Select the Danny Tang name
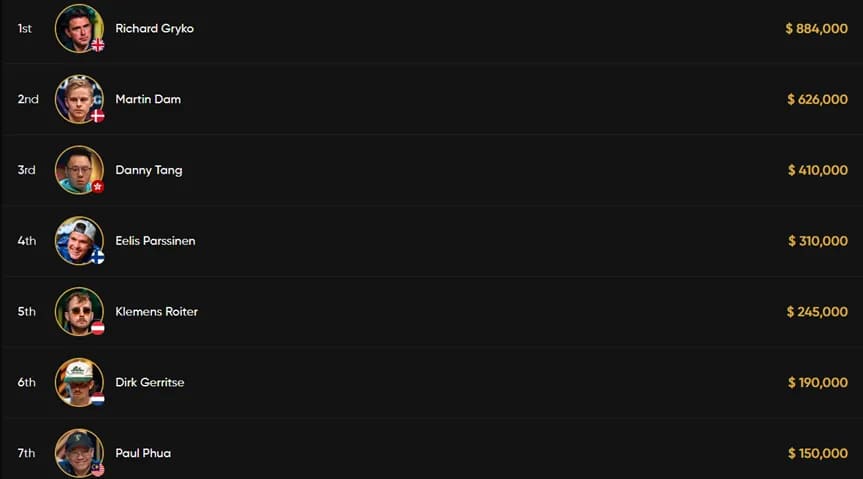The image size is (863, 479). (149, 170)
